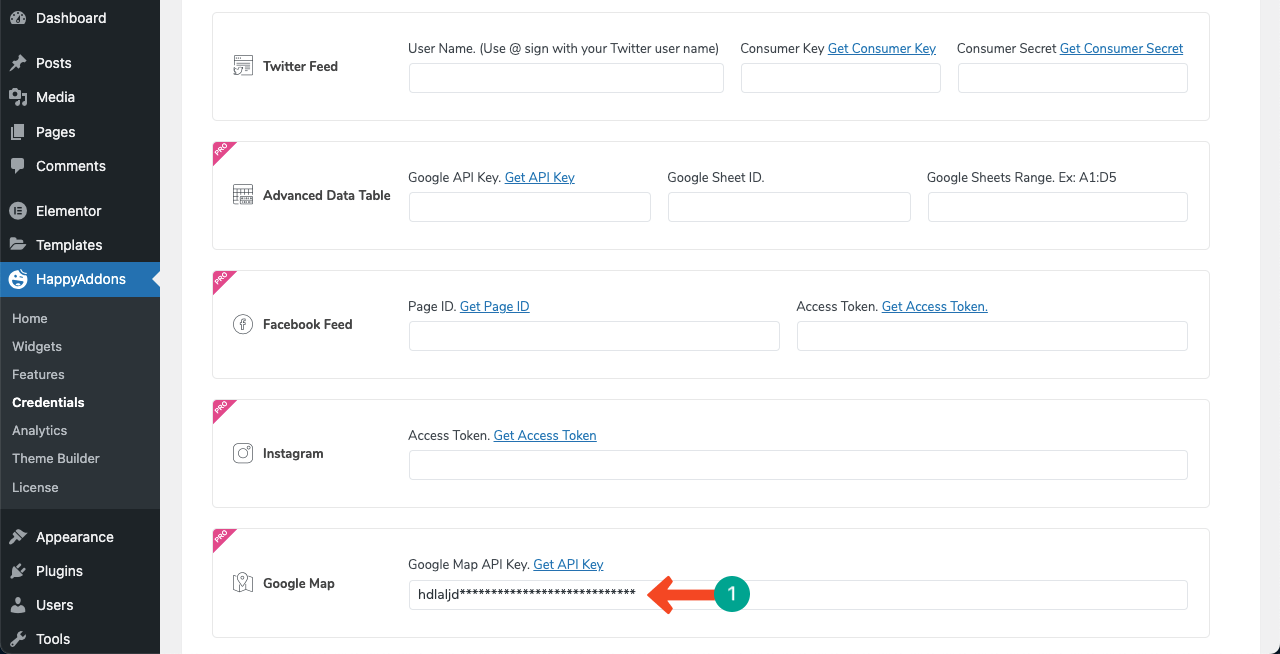Image resolution: width=1280 pixels, height=654 pixels.
Task: Open the Analytics submenu
Action: 40,430
